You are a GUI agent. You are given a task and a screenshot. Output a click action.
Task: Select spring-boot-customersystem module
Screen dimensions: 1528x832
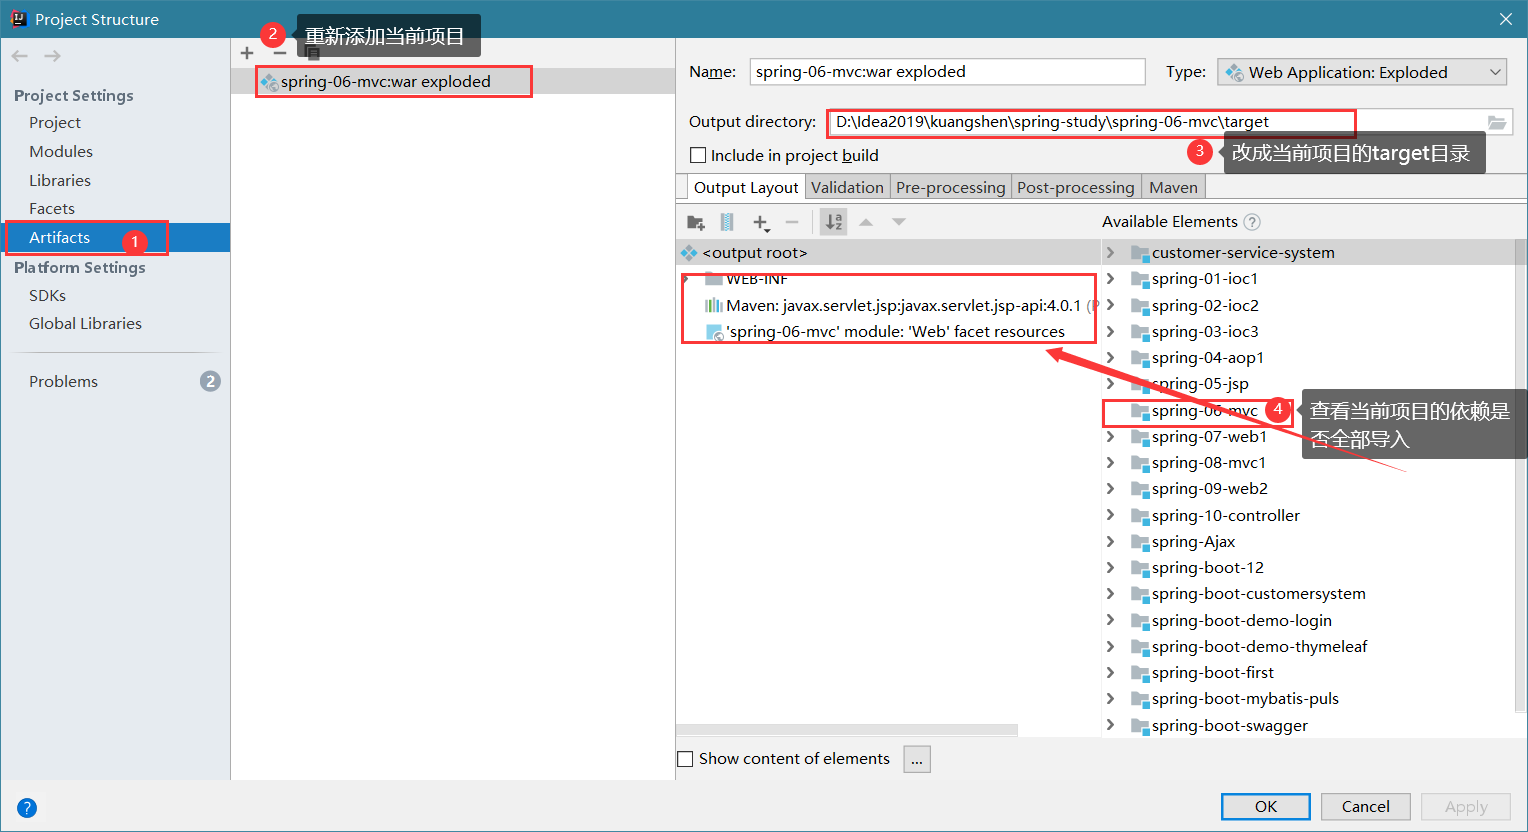[1258, 593]
